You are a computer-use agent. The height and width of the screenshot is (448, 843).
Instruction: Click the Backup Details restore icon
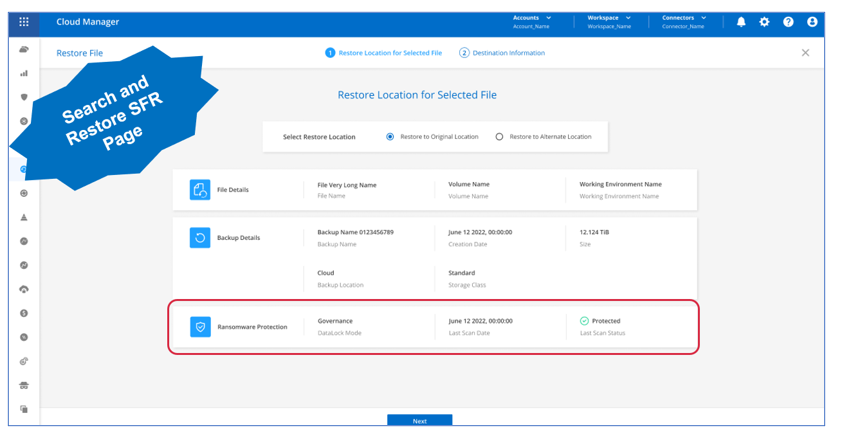point(200,238)
